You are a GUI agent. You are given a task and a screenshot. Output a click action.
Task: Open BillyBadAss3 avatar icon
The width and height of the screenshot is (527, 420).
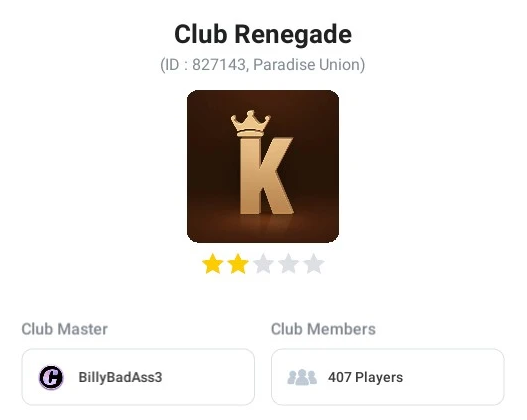51,377
